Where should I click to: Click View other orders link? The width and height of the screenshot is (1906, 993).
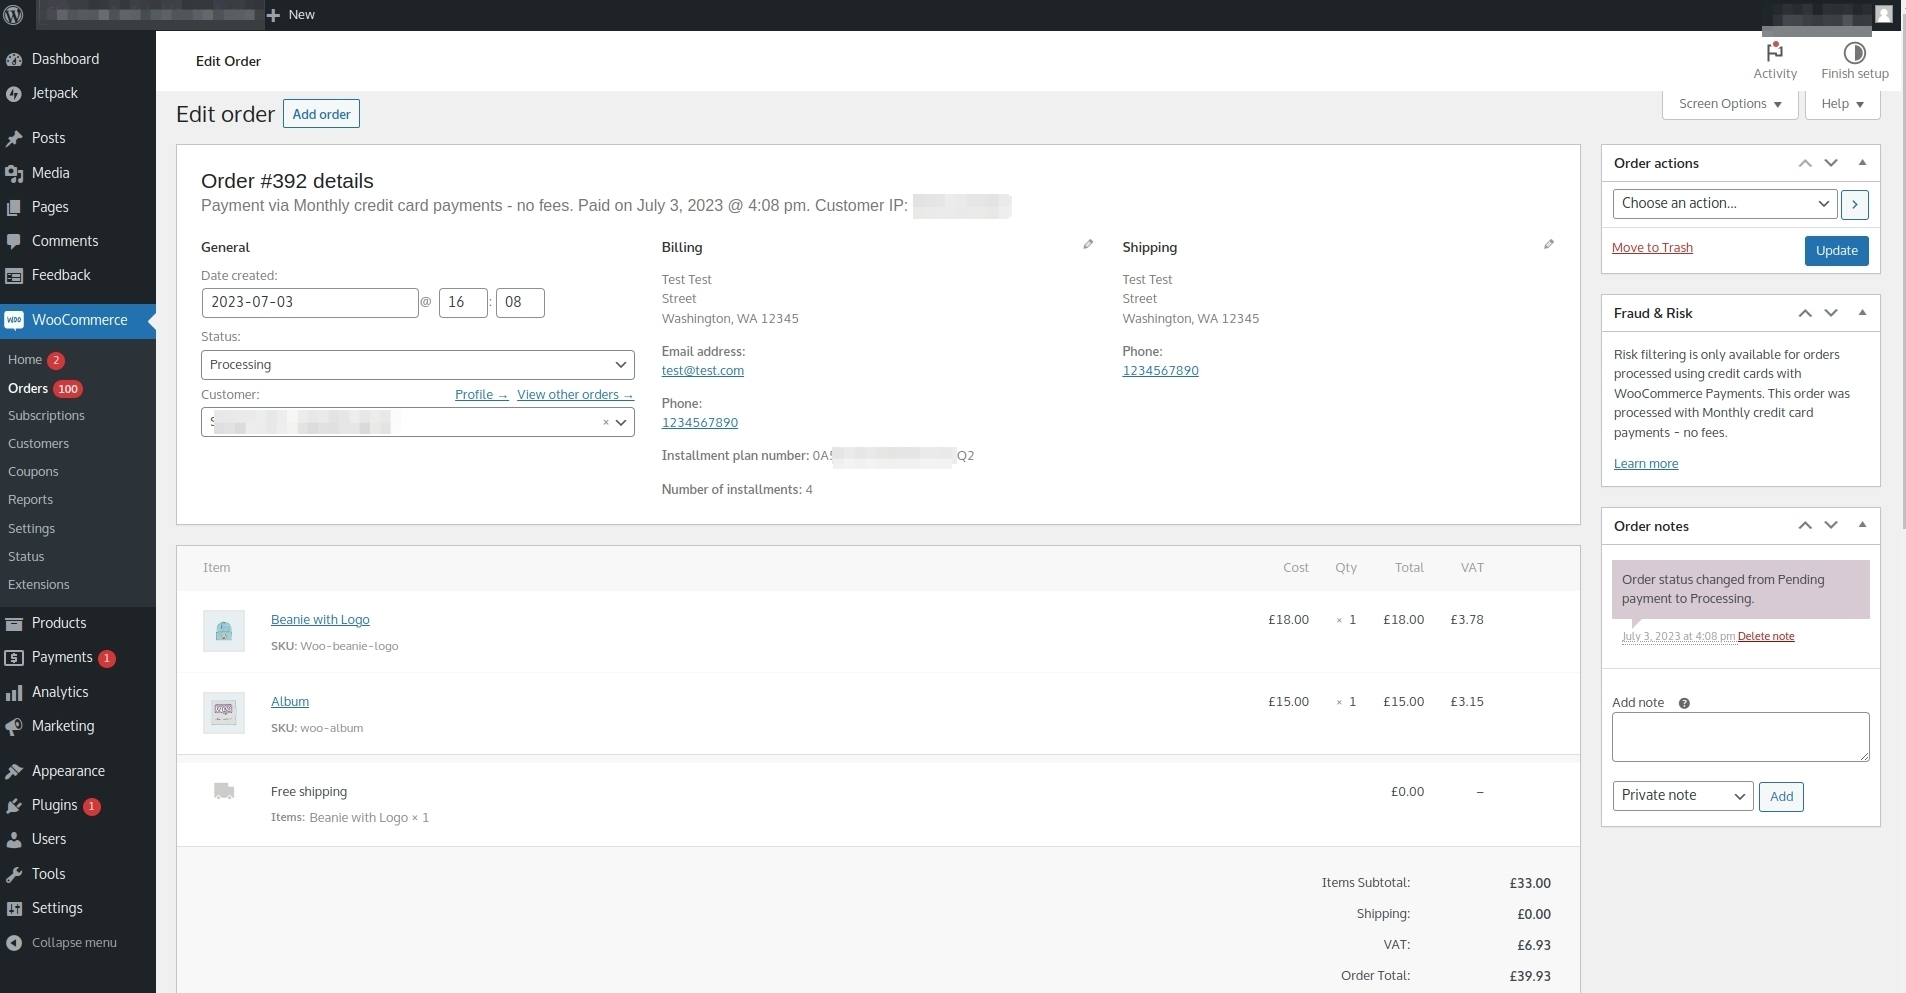(x=575, y=395)
